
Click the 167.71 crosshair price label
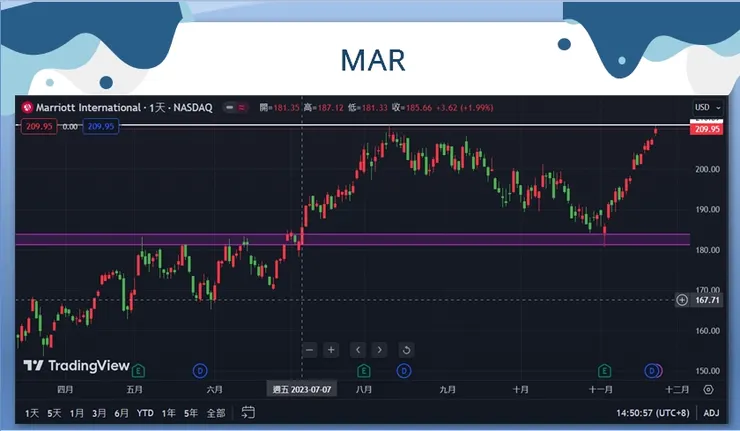[706, 300]
